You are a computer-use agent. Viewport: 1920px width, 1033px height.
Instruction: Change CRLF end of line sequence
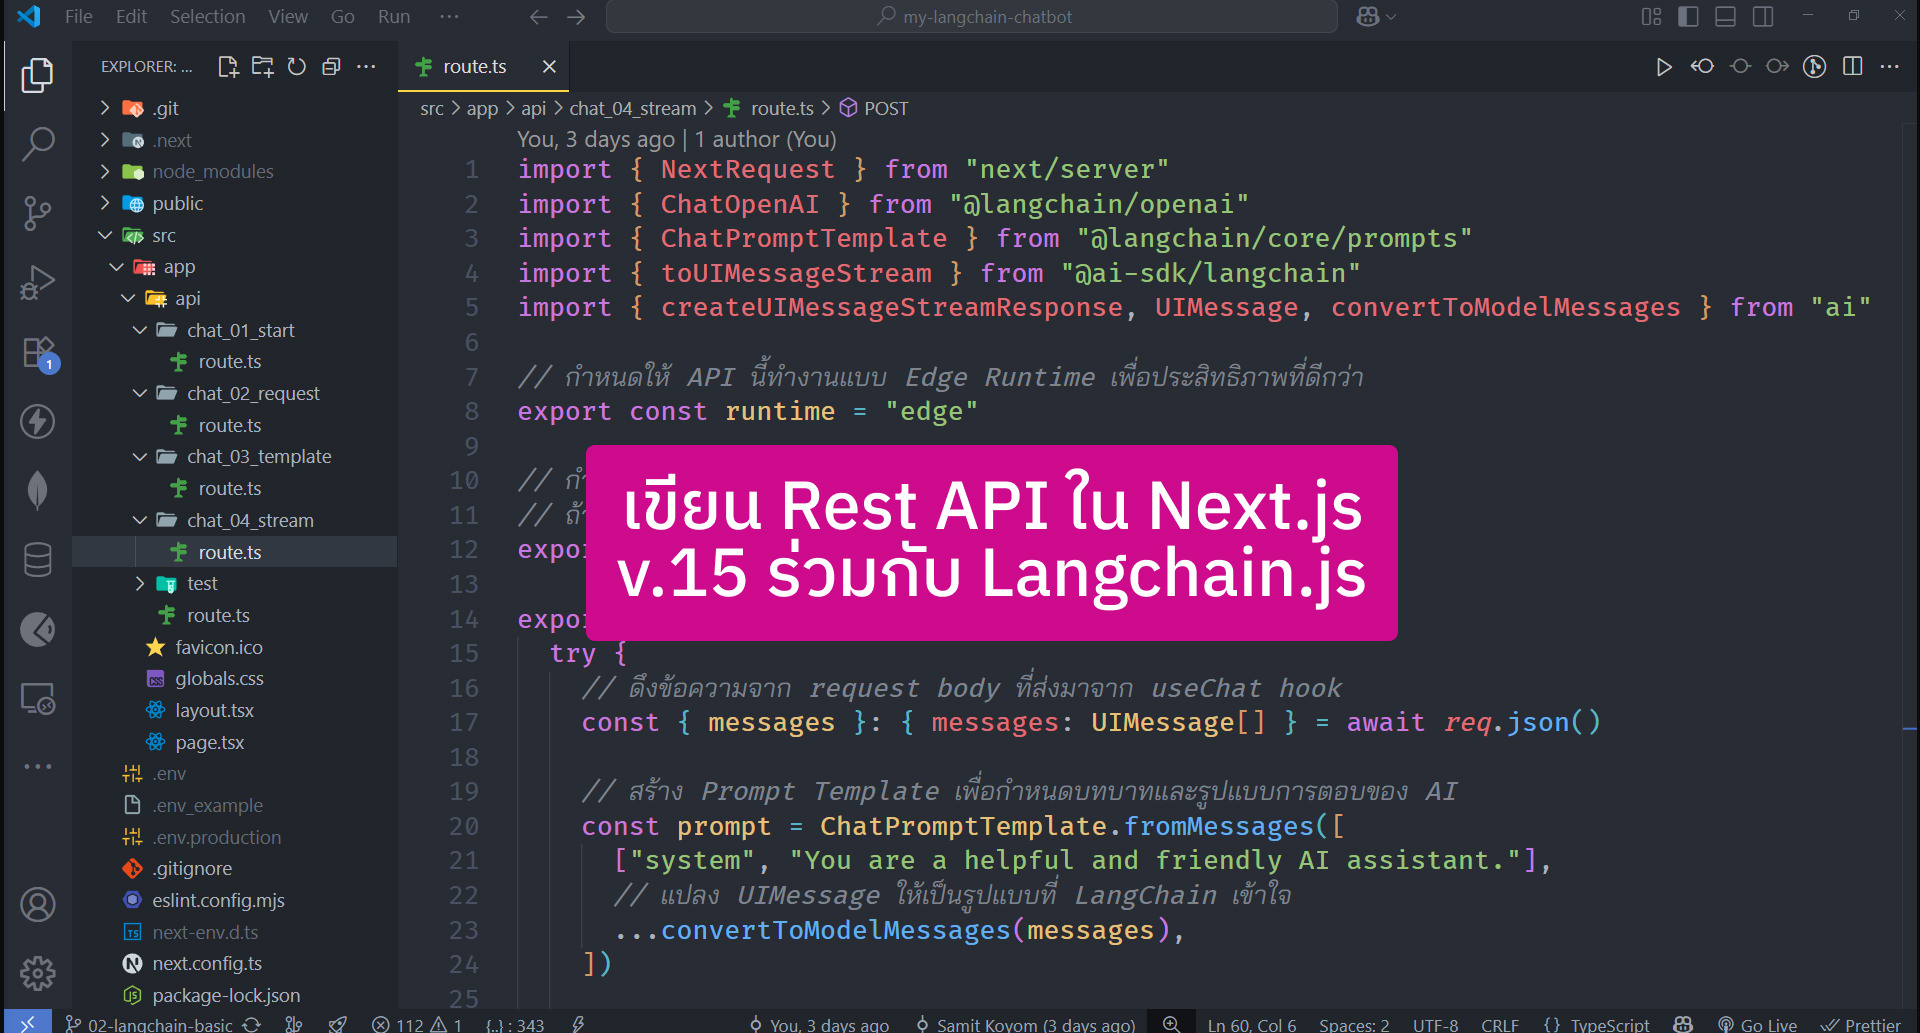tap(1500, 1025)
